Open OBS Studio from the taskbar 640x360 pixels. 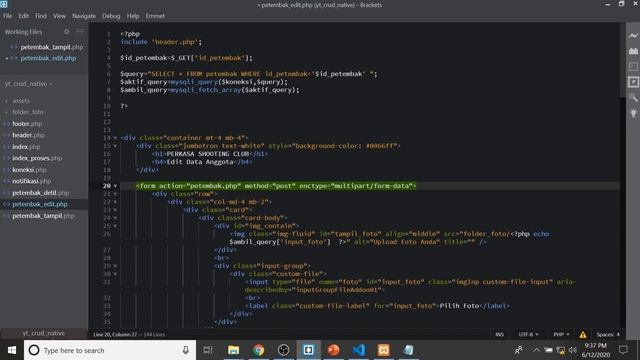[x=283, y=350]
